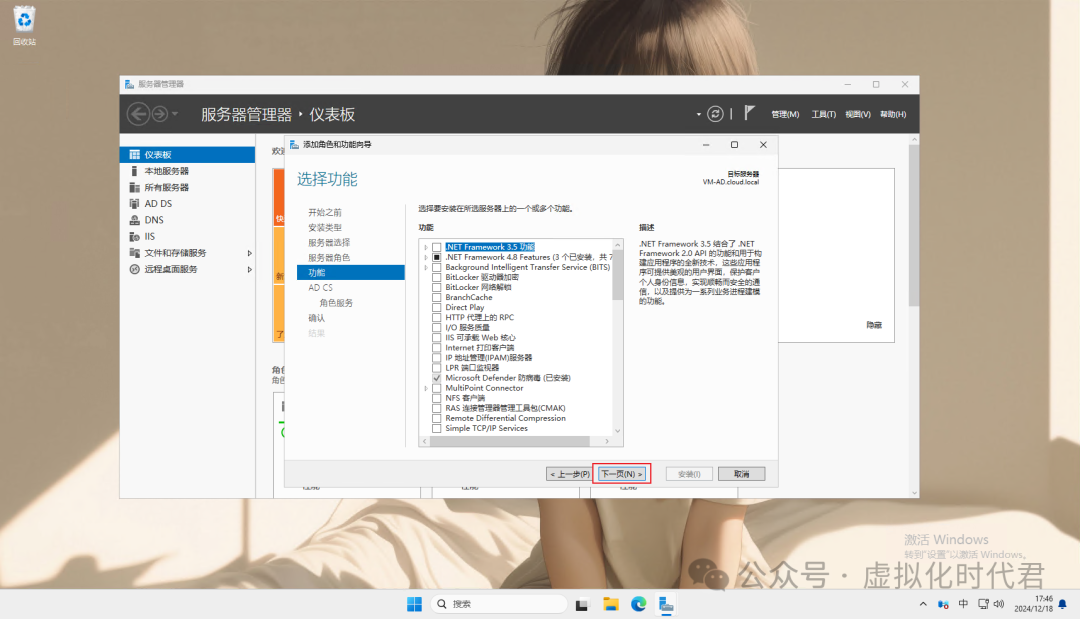Viewport: 1080px width, 619px height.
Task: Open the 视图(V) menu
Action: [x=858, y=114]
